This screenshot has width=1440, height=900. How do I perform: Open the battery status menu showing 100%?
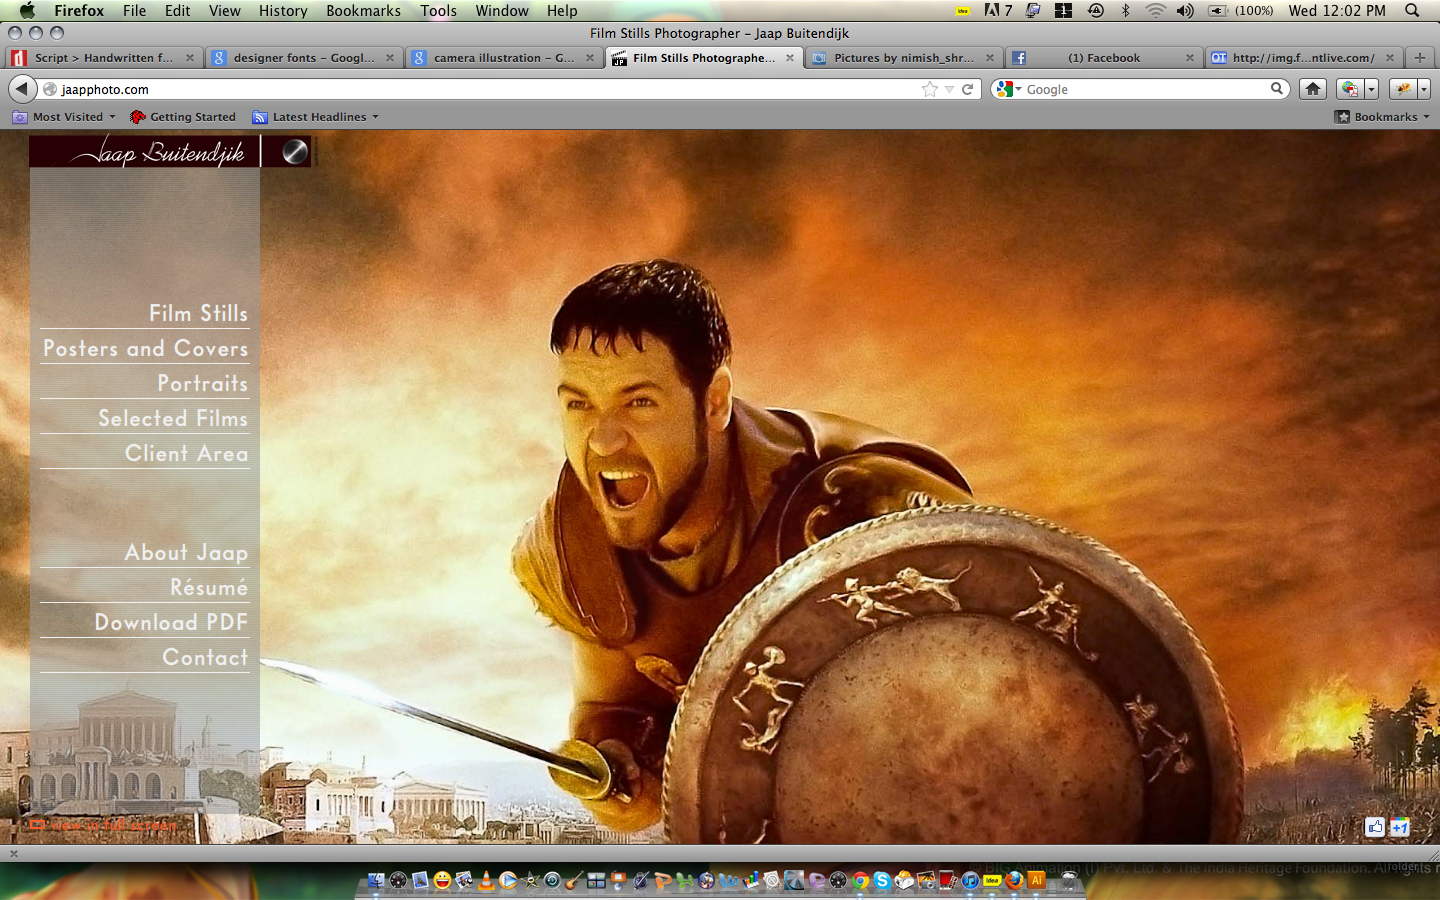pos(1241,11)
